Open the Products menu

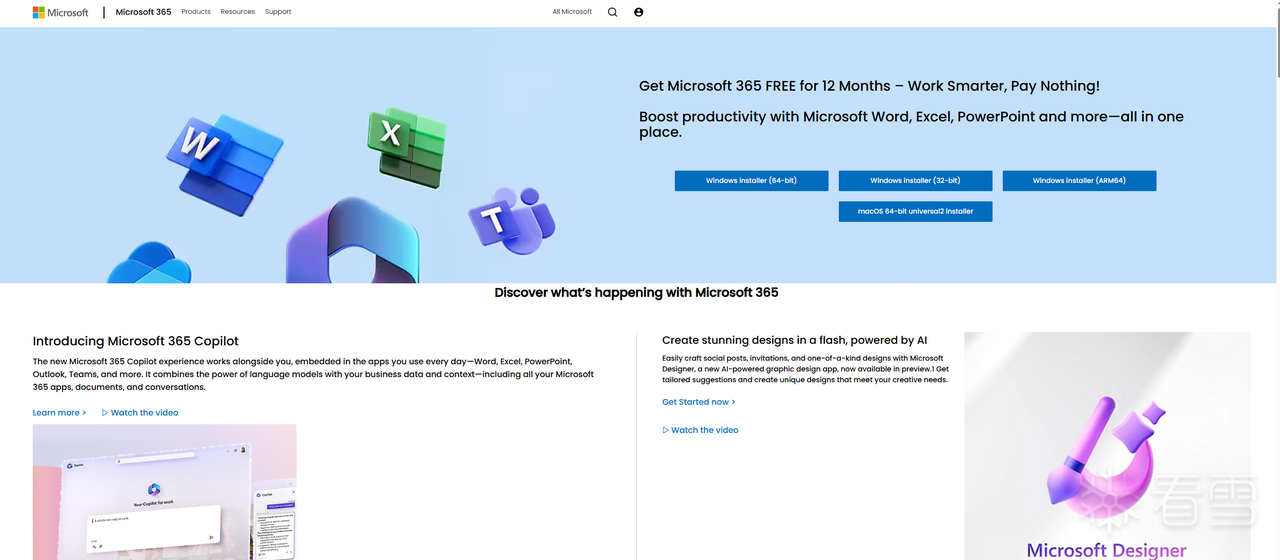(196, 12)
